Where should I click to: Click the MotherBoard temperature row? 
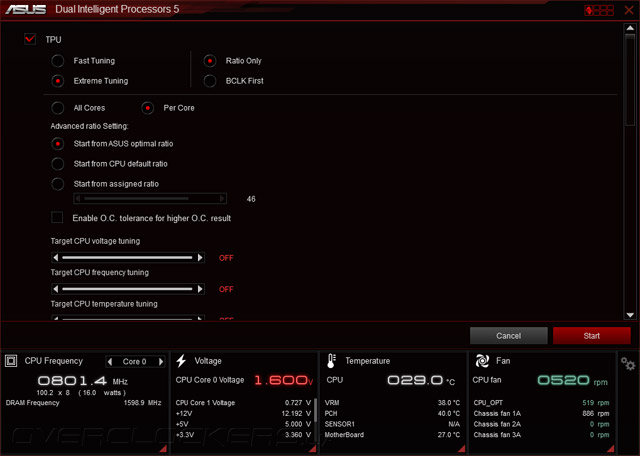pyautogui.click(x=392, y=435)
